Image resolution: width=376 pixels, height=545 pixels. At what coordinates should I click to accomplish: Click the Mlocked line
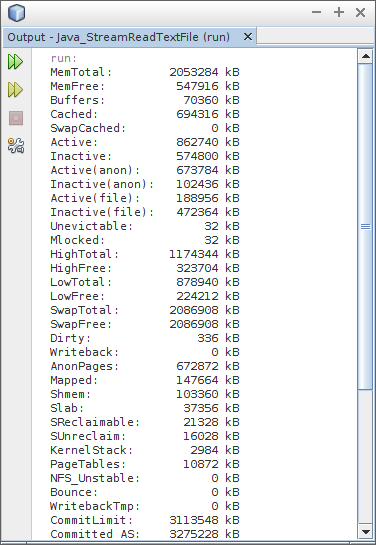coord(145,240)
